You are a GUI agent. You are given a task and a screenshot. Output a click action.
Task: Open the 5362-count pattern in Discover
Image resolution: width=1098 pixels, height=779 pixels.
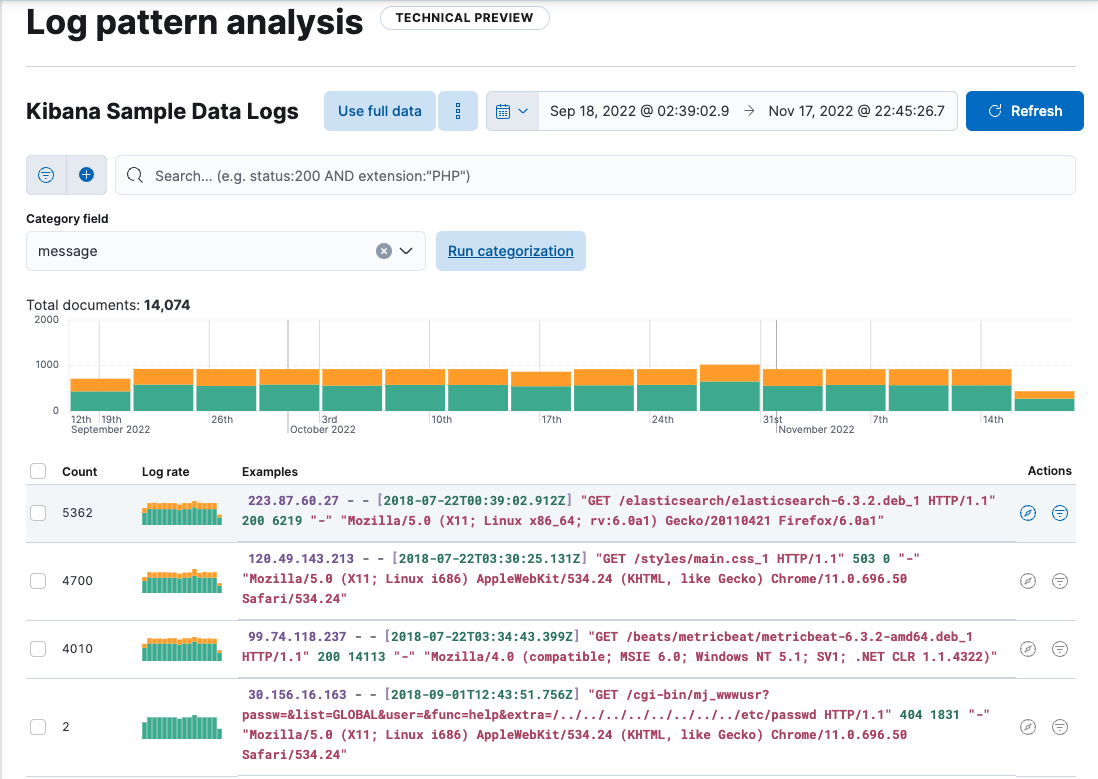1028,512
